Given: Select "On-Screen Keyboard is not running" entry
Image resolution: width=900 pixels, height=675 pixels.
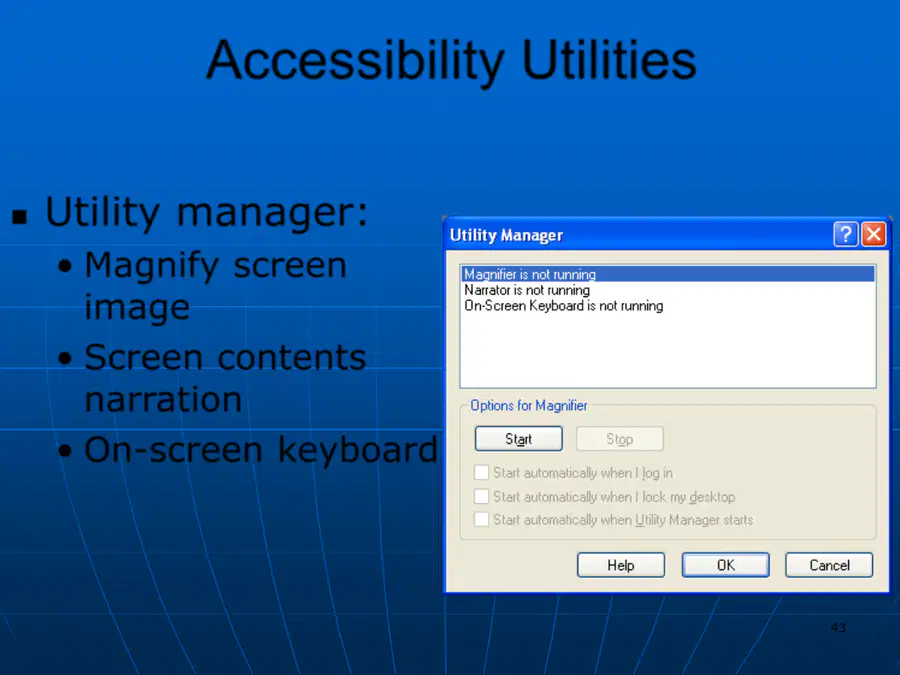Looking at the screenshot, I should [668, 305].
